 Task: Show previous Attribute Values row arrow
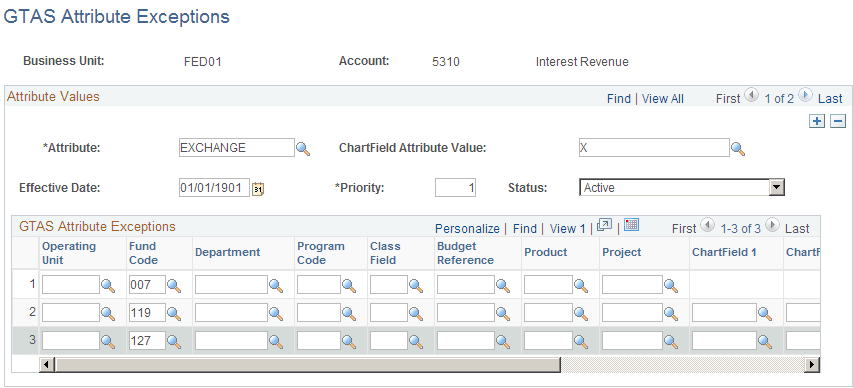tap(751, 96)
